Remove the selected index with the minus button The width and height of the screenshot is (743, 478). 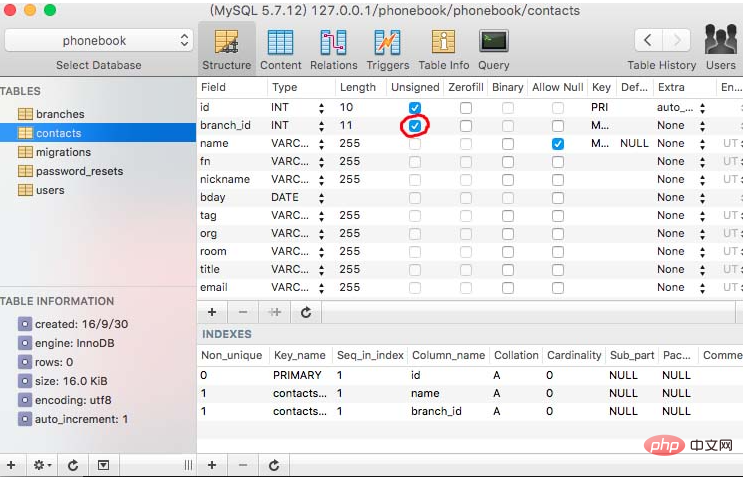coord(243,465)
